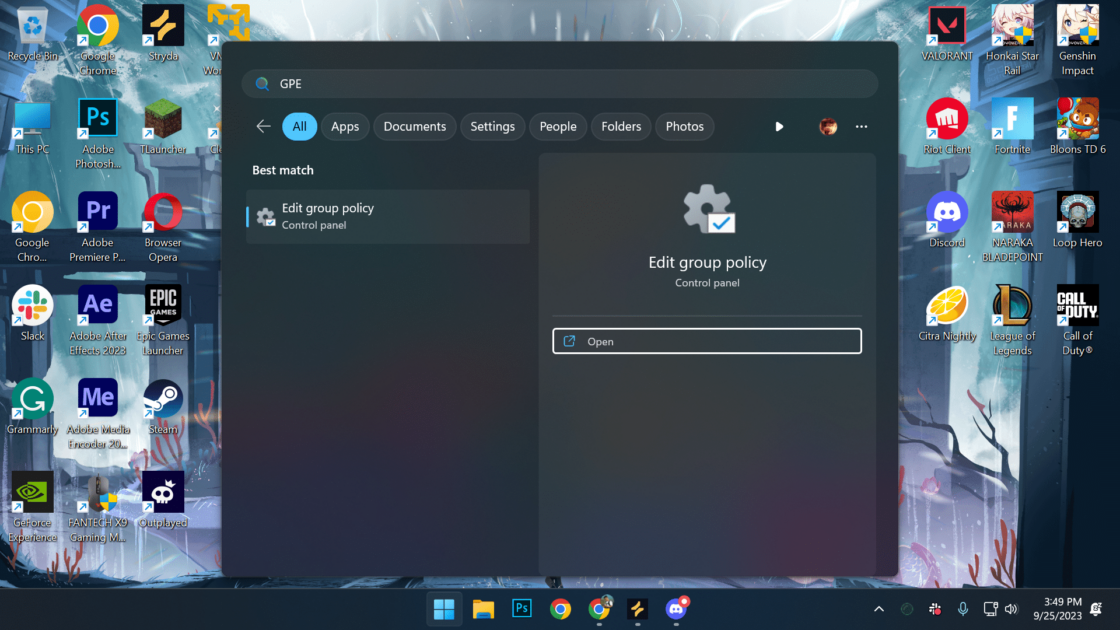Click the Open button for group policy
Screen dimensions: 1120x630
pyautogui.click(x=706, y=341)
